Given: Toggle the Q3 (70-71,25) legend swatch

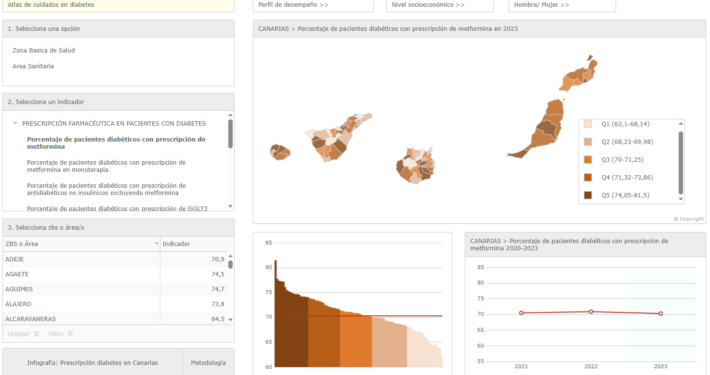Looking at the screenshot, I should point(588,159).
